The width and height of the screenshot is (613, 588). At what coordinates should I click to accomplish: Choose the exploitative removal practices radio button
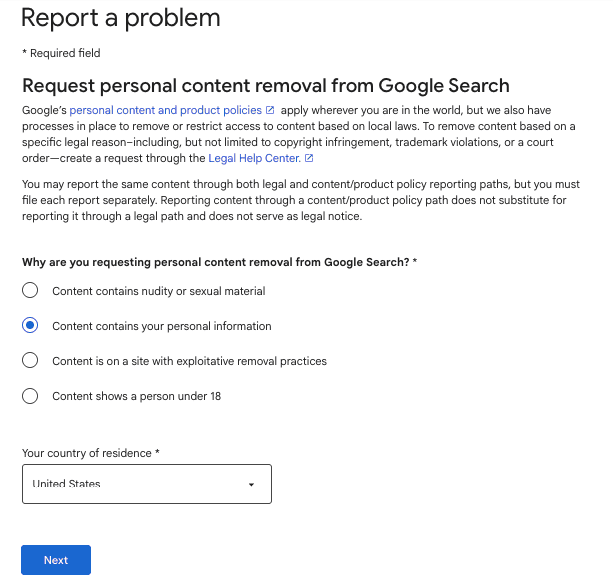tap(30, 361)
